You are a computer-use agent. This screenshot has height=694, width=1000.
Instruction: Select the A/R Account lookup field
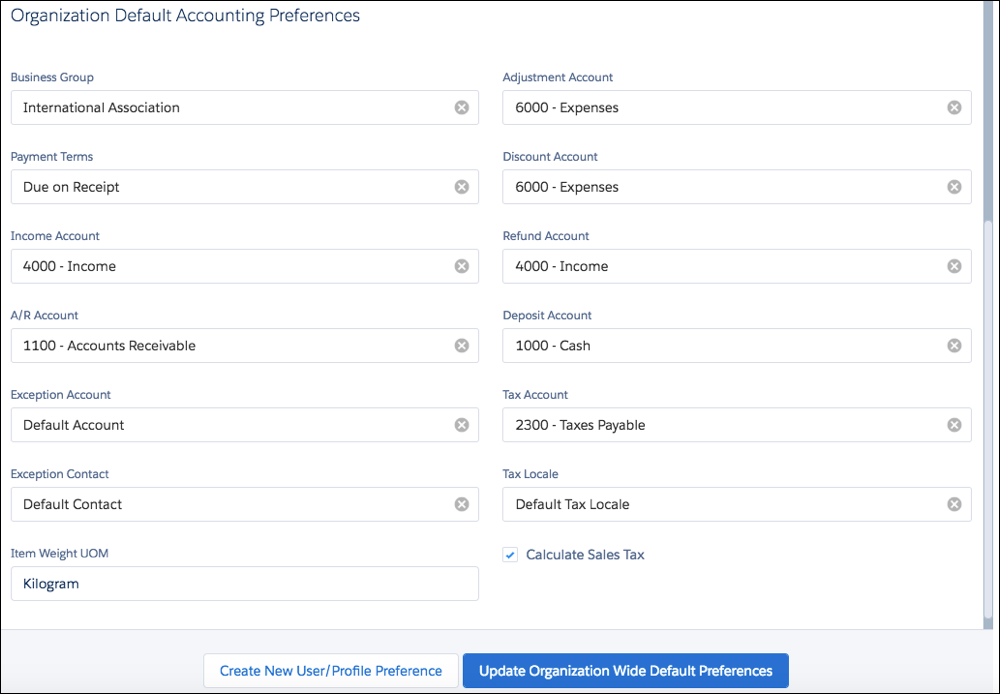(x=245, y=346)
